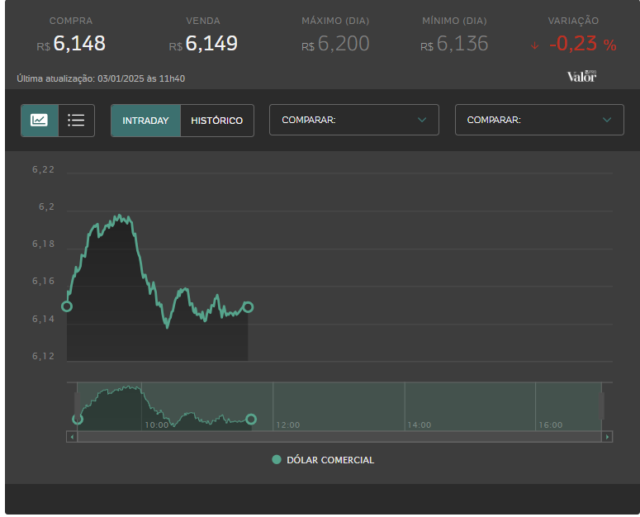Select the HISTÓRICO tab
The width and height of the screenshot is (640, 517).
click(217, 121)
